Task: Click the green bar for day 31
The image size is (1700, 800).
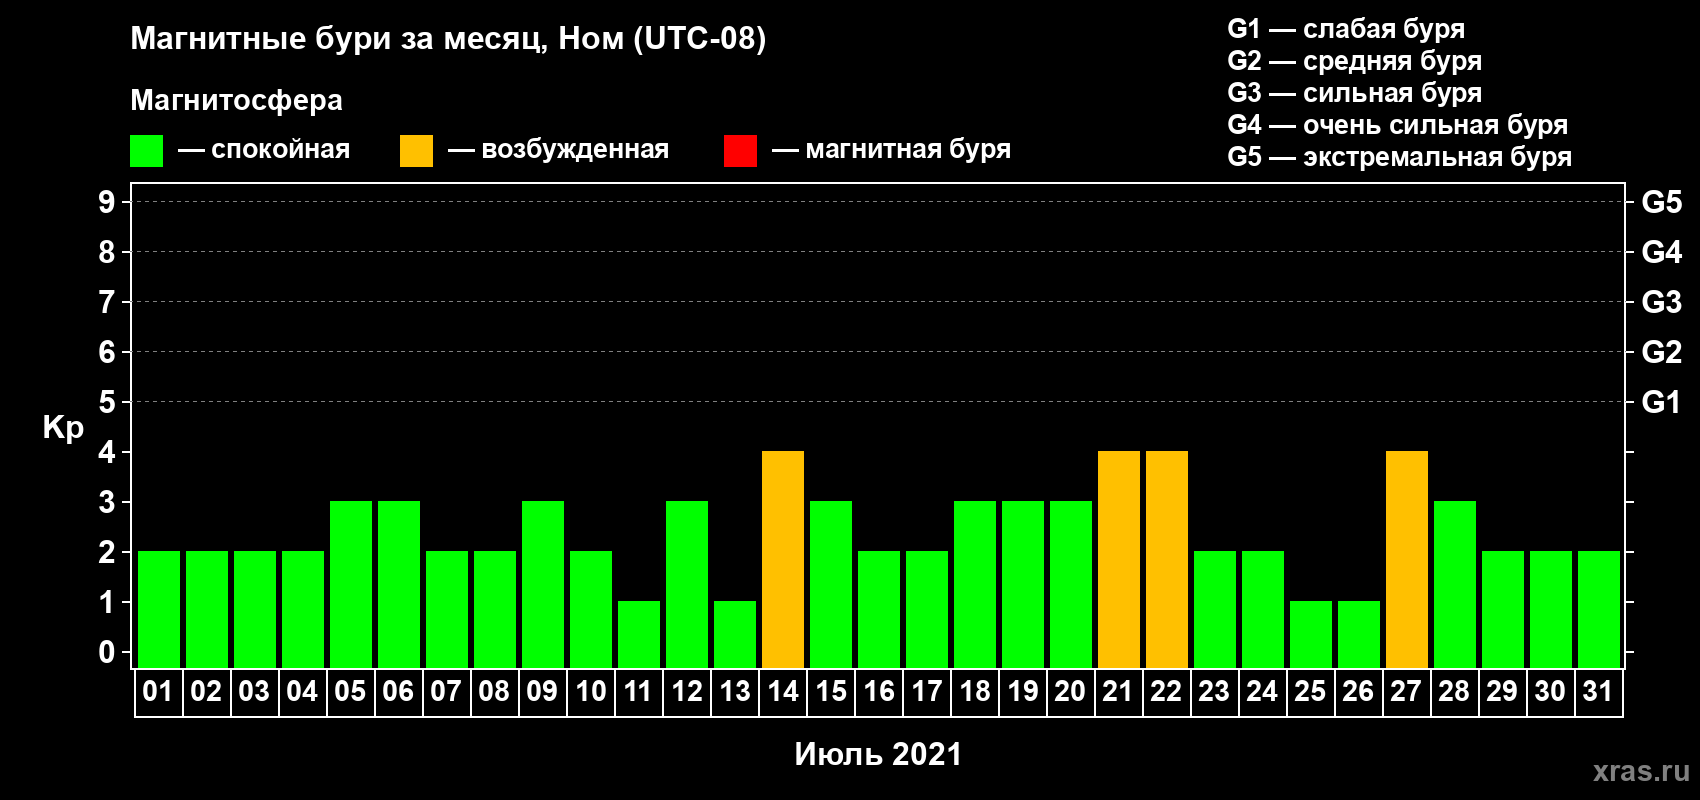Action: click(1599, 609)
